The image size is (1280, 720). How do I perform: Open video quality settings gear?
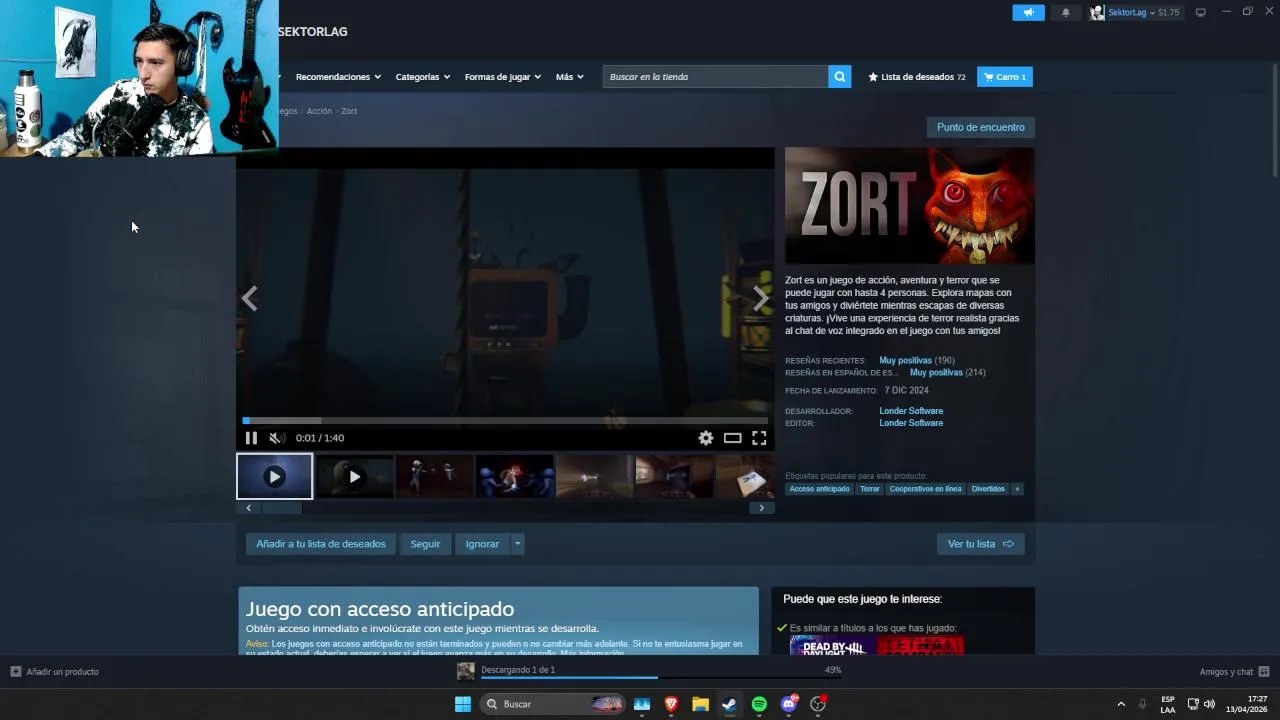(706, 438)
